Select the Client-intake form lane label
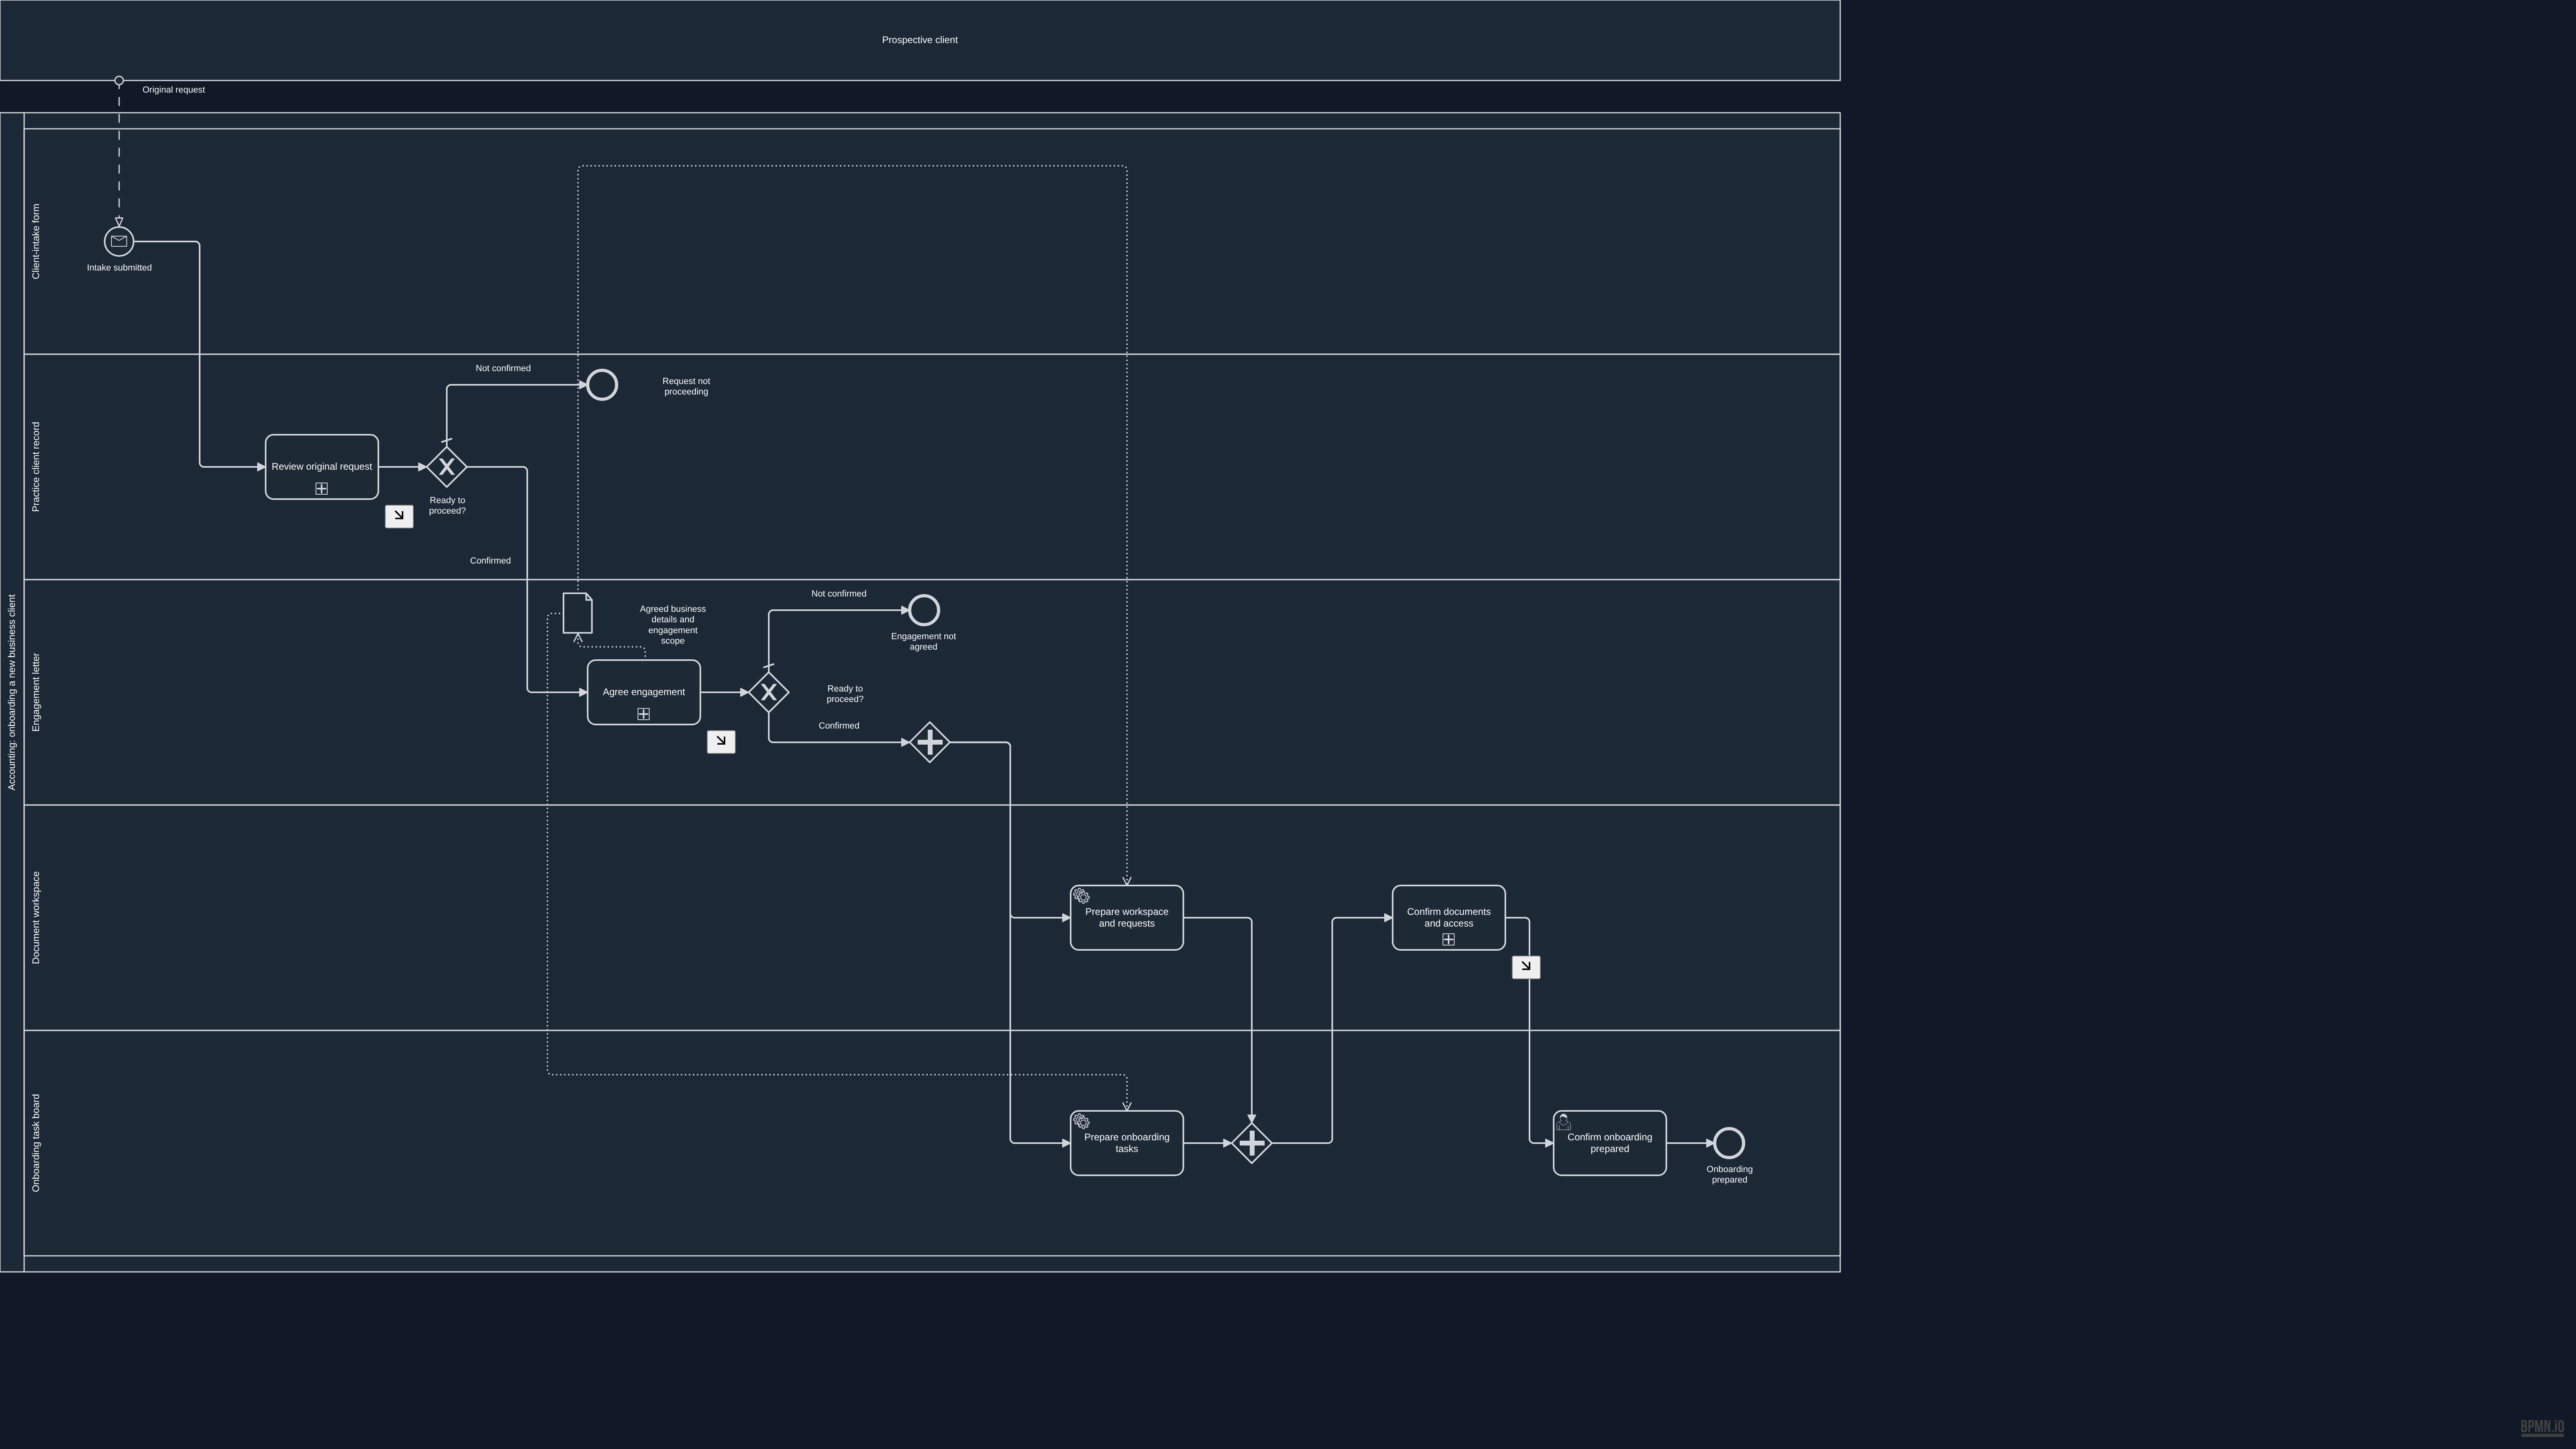This screenshot has width=2576, height=1449. point(36,241)
